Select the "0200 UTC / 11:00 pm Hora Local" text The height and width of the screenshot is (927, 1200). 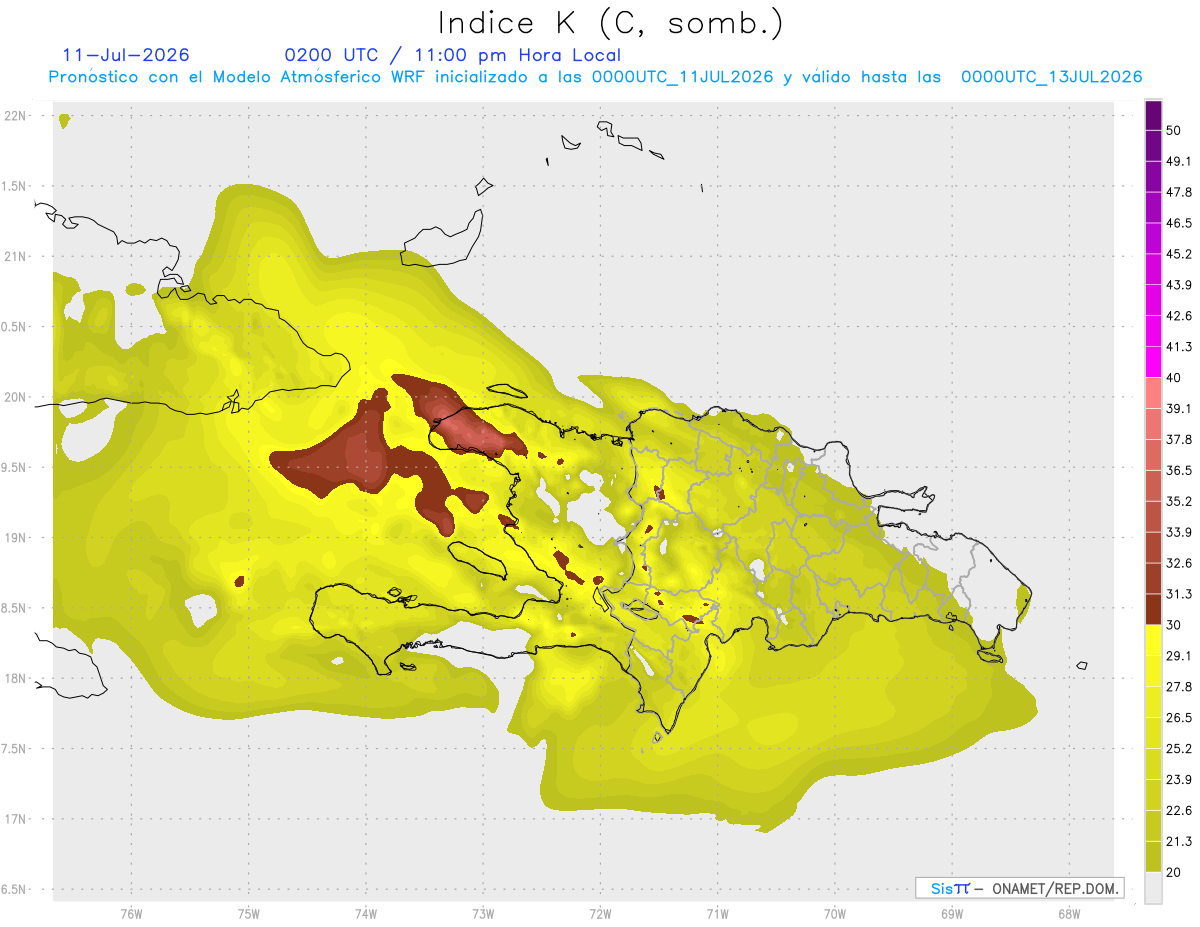click(452, 55)
